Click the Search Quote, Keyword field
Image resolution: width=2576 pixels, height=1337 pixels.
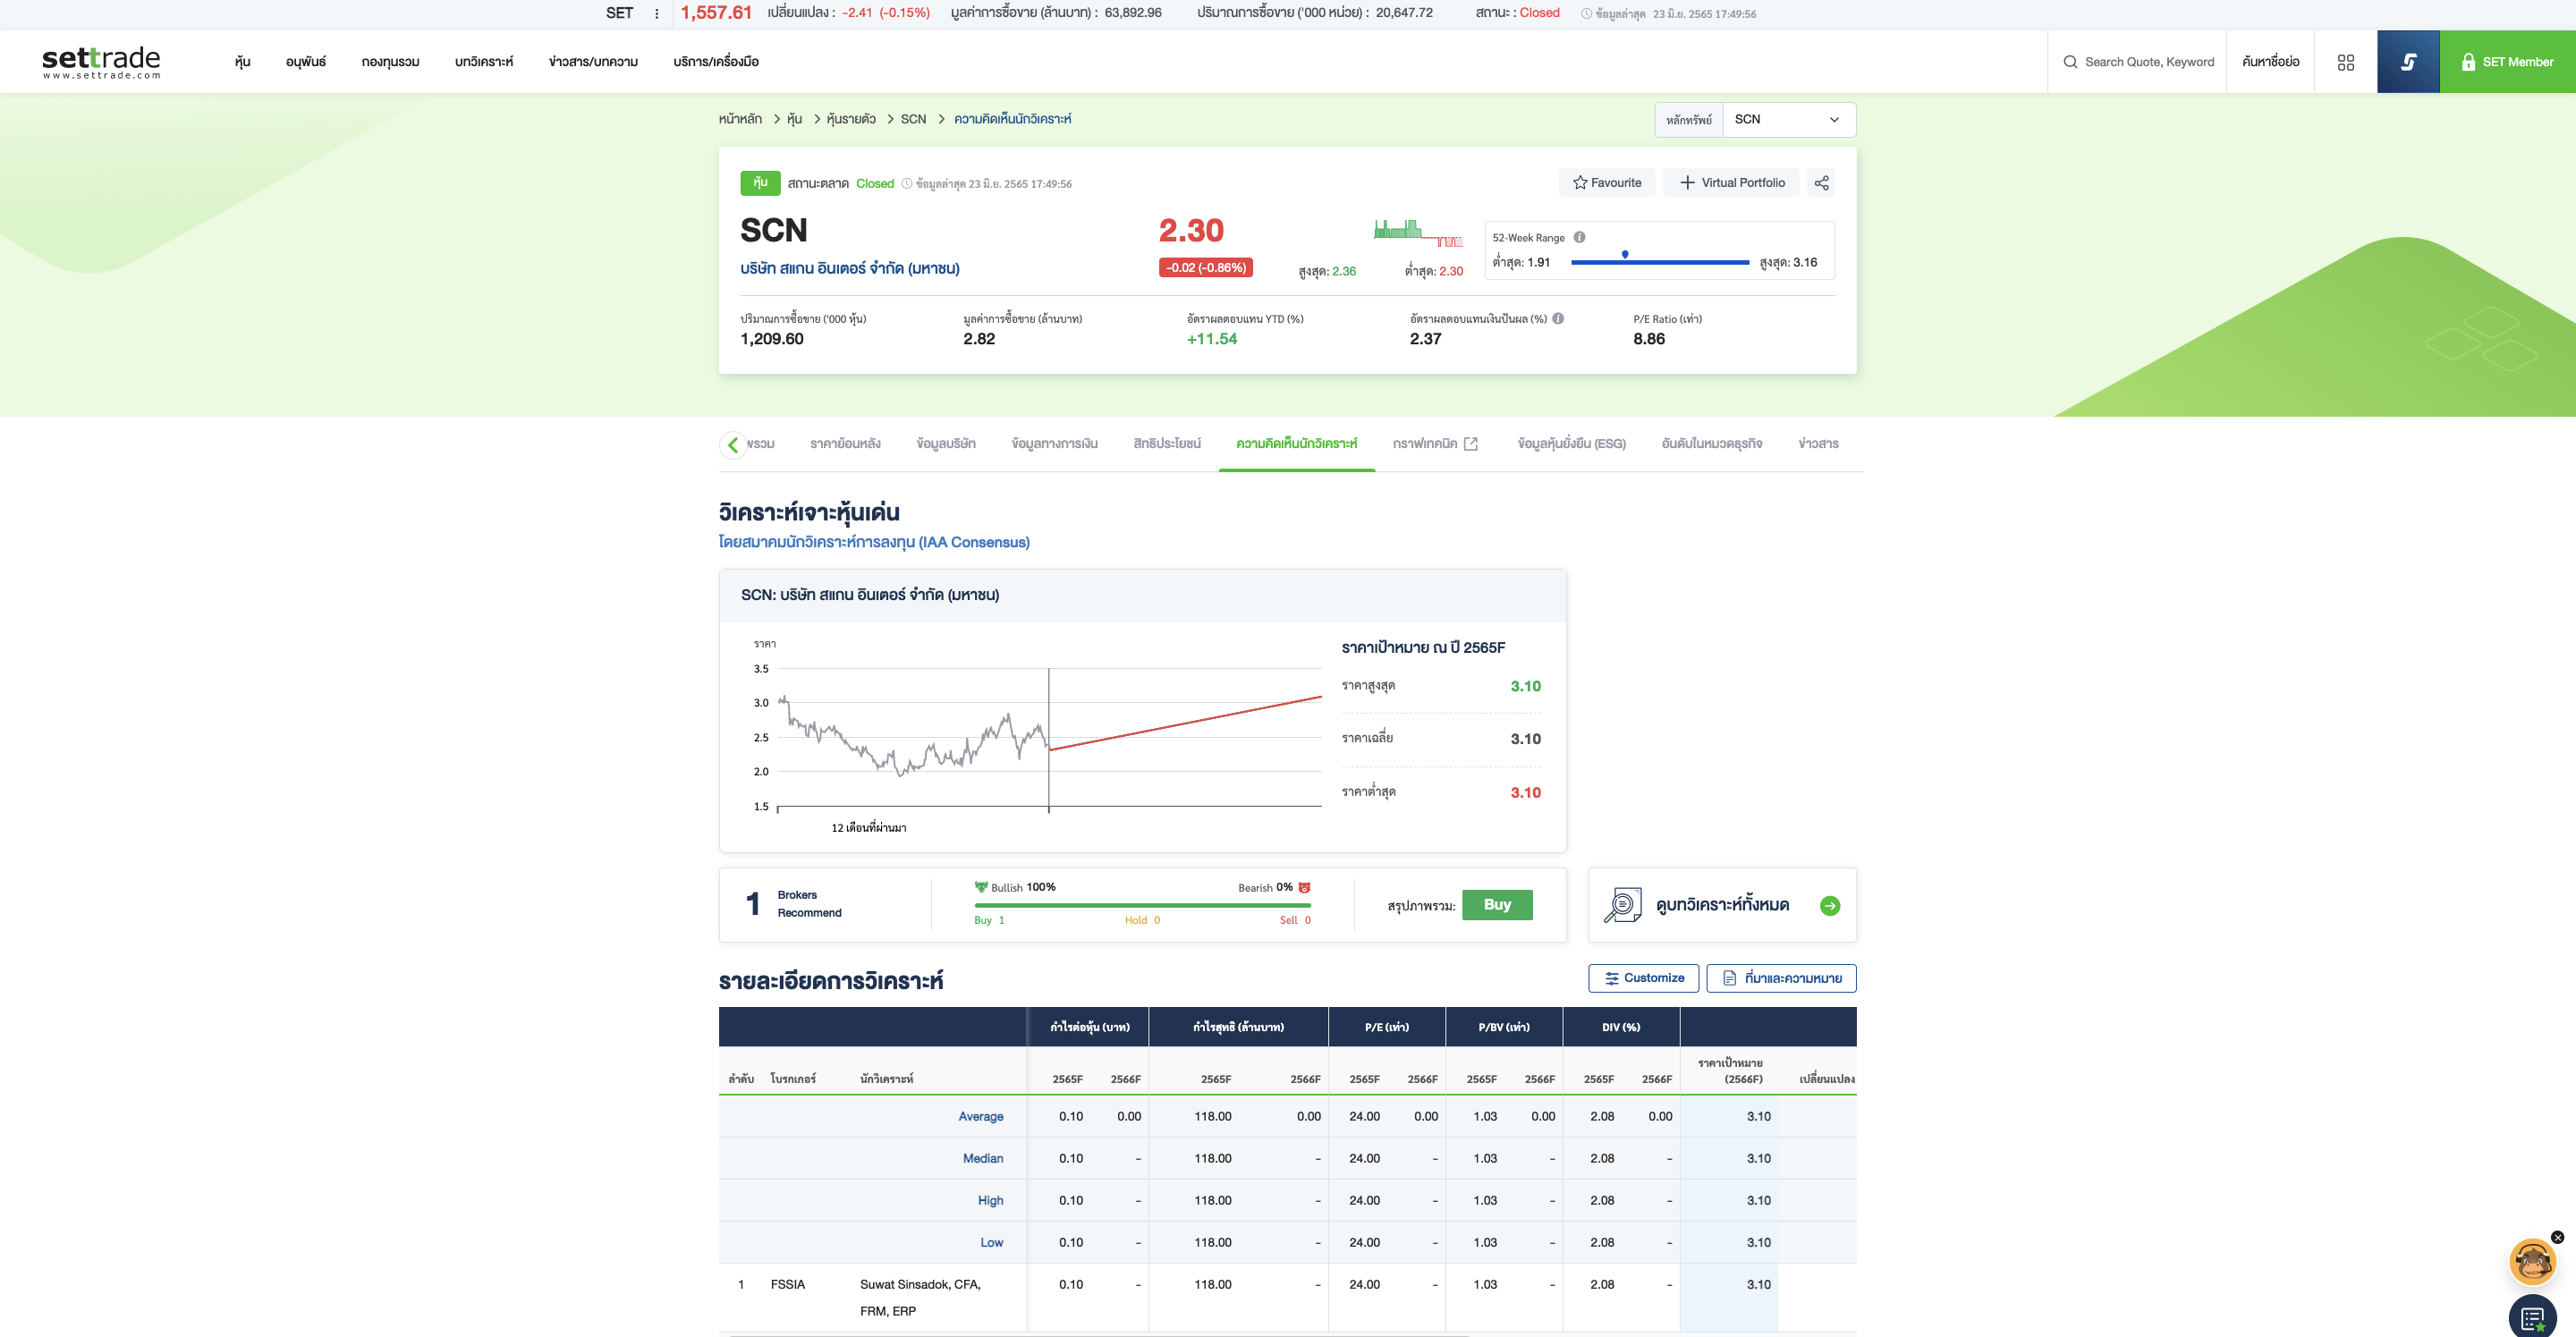click(2138, 62)
